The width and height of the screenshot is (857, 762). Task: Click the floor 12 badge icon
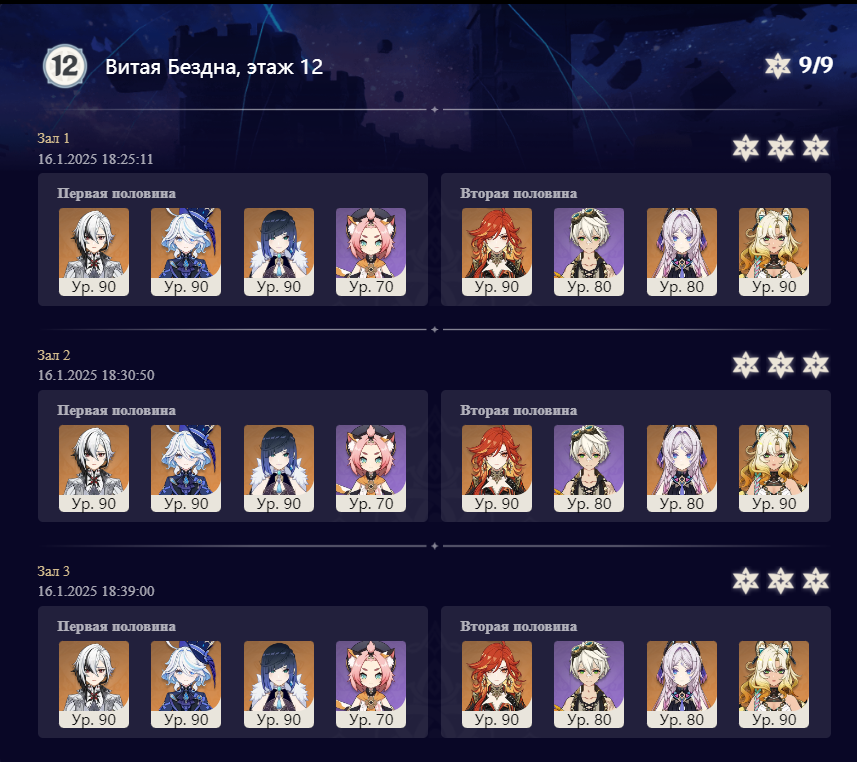click(x=64, y=66)
